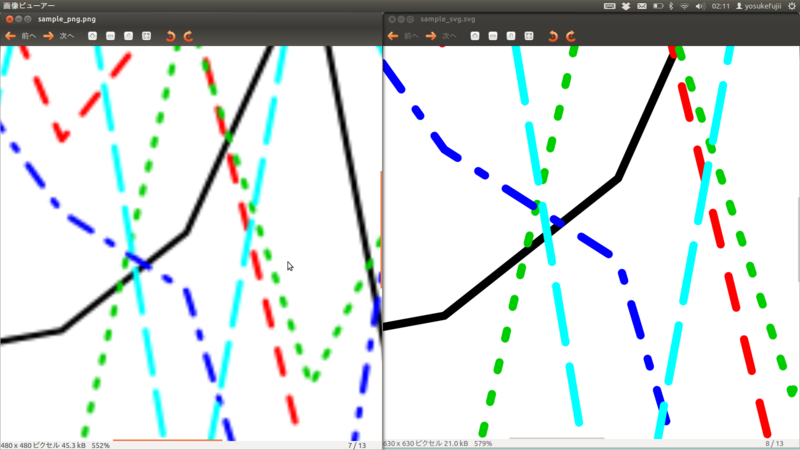Image resolution: width=800 pixels, height=450 pixels.
Task: Close the sample_png.png window
Action: tap(10, 19)
